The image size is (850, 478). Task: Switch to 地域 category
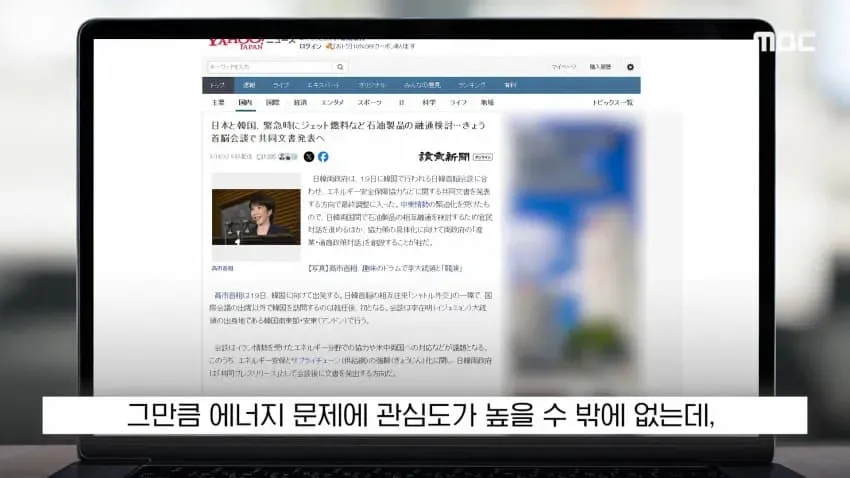(x=487, y=102)
